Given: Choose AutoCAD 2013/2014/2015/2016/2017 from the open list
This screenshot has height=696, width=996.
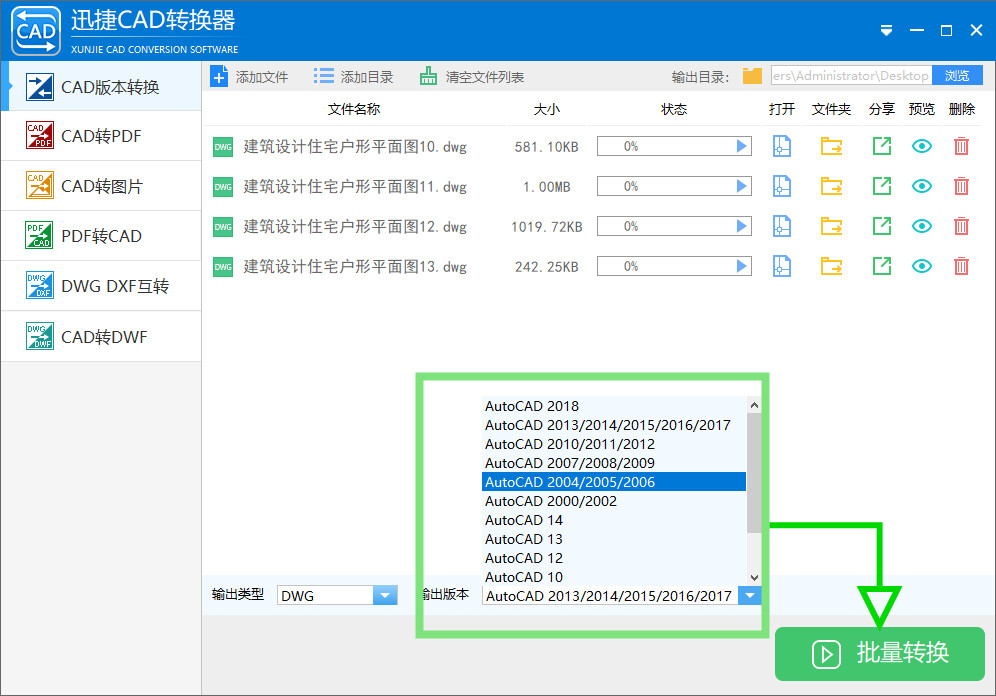Looking at the screenshot, I should (614, 425).
